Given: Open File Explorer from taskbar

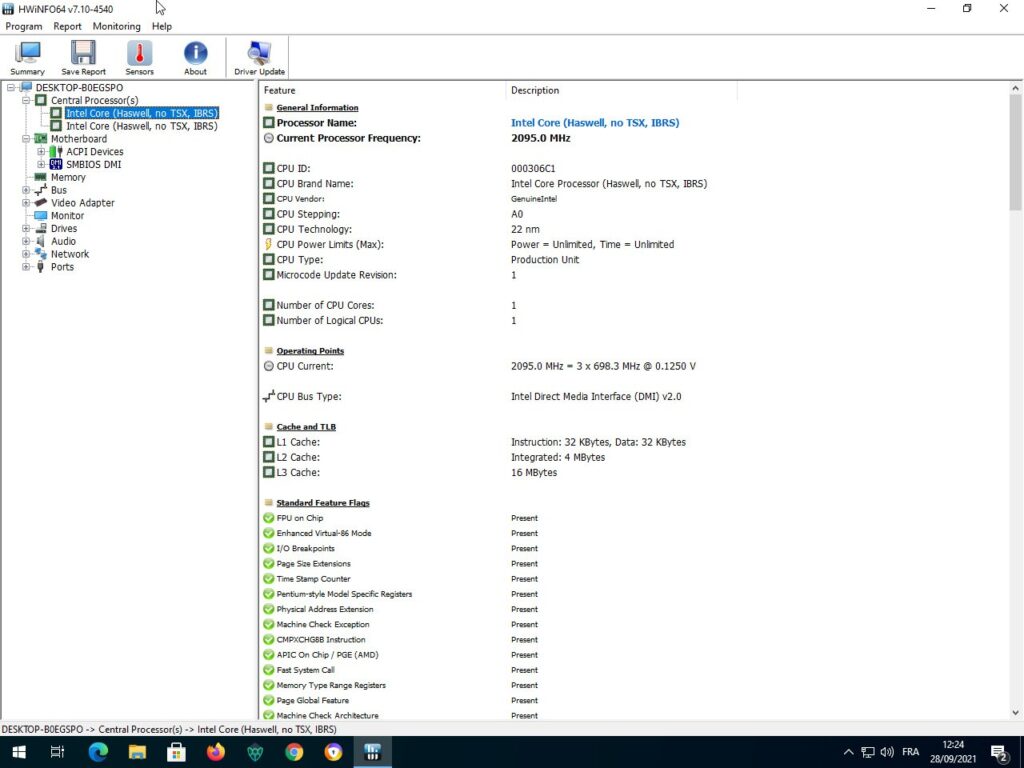Looking at the screenshot, I should click(137, 752).
